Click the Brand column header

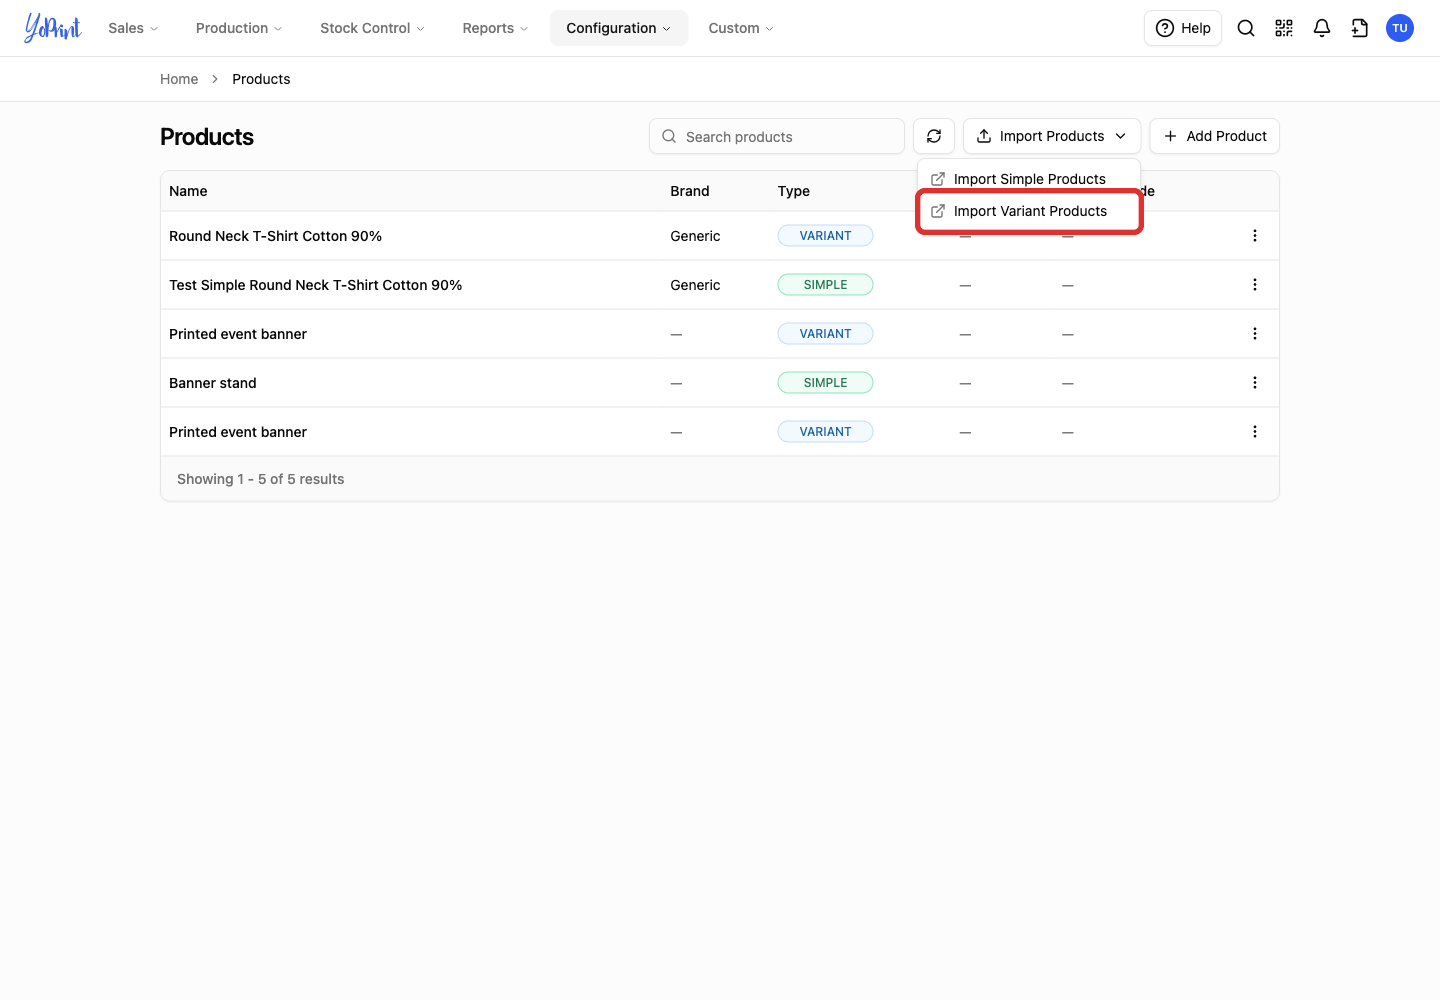[690, 191]
